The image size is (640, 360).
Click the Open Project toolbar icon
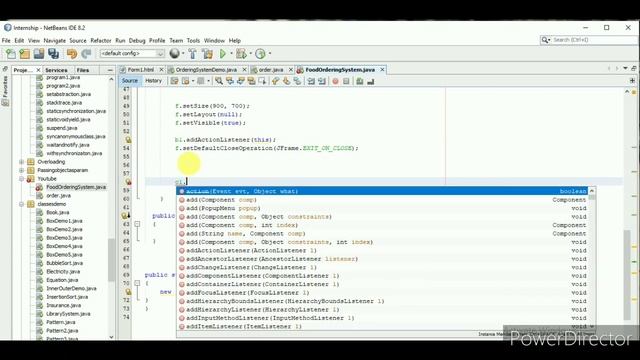pyautogui.click(x=39, y=53)
